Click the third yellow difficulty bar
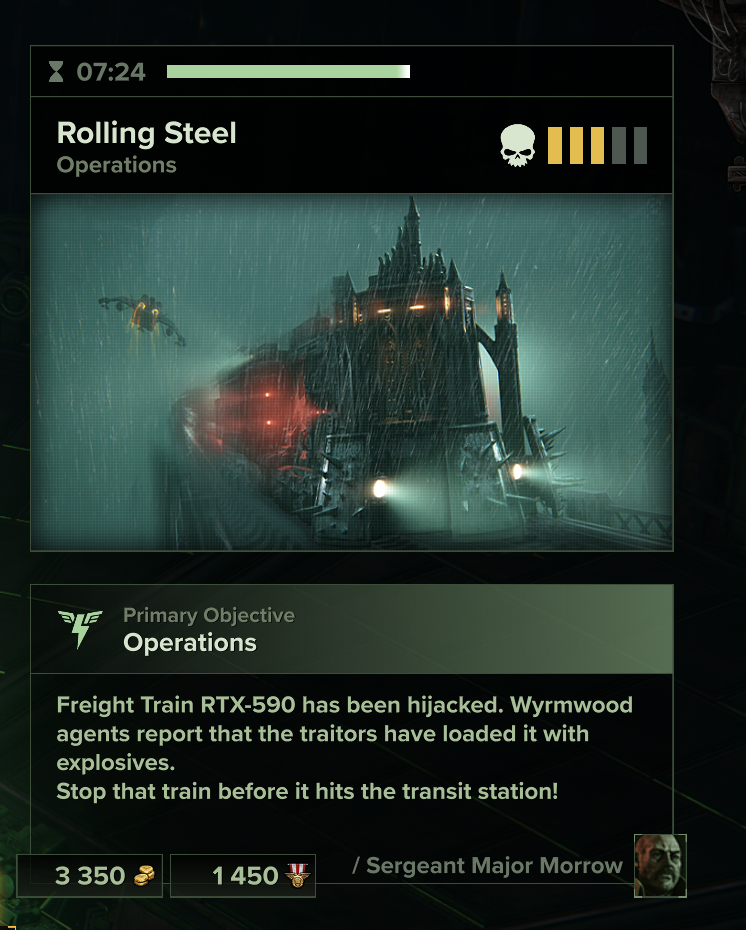This screenshot has width=746, height=930. pyautogui.click(x=597, y=145)
